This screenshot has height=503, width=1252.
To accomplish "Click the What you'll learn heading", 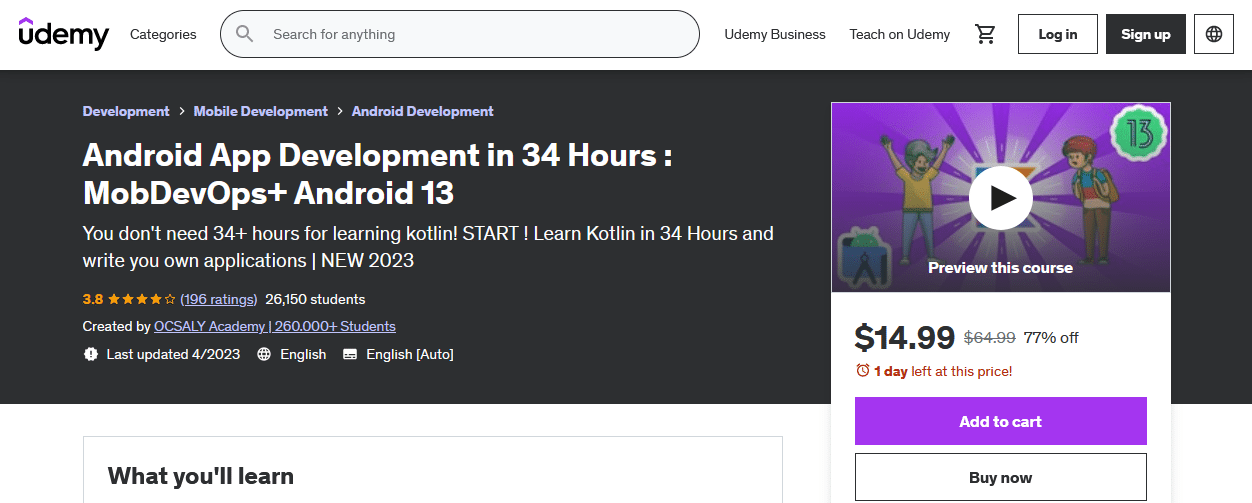I will (201, 476).
